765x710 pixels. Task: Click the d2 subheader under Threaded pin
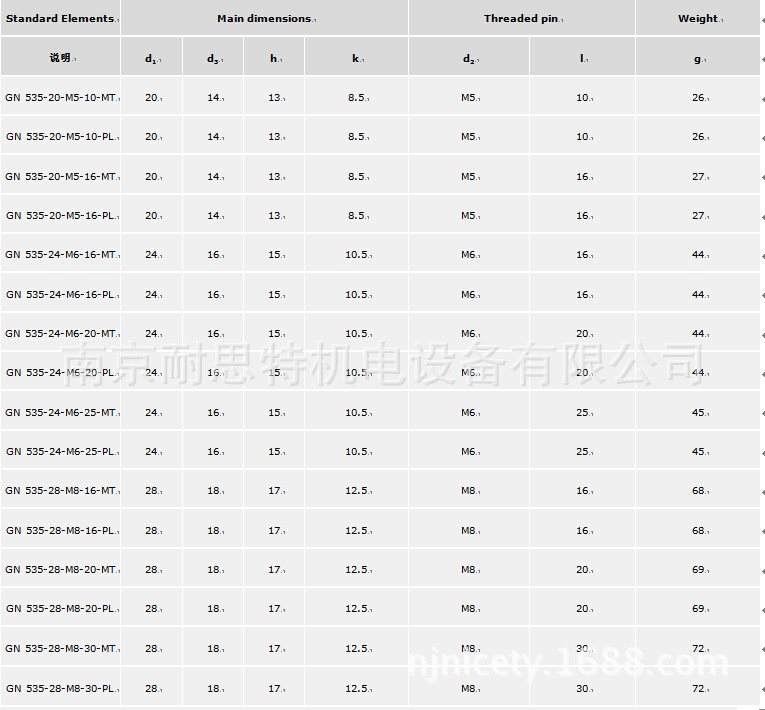(x=468, y=58)
